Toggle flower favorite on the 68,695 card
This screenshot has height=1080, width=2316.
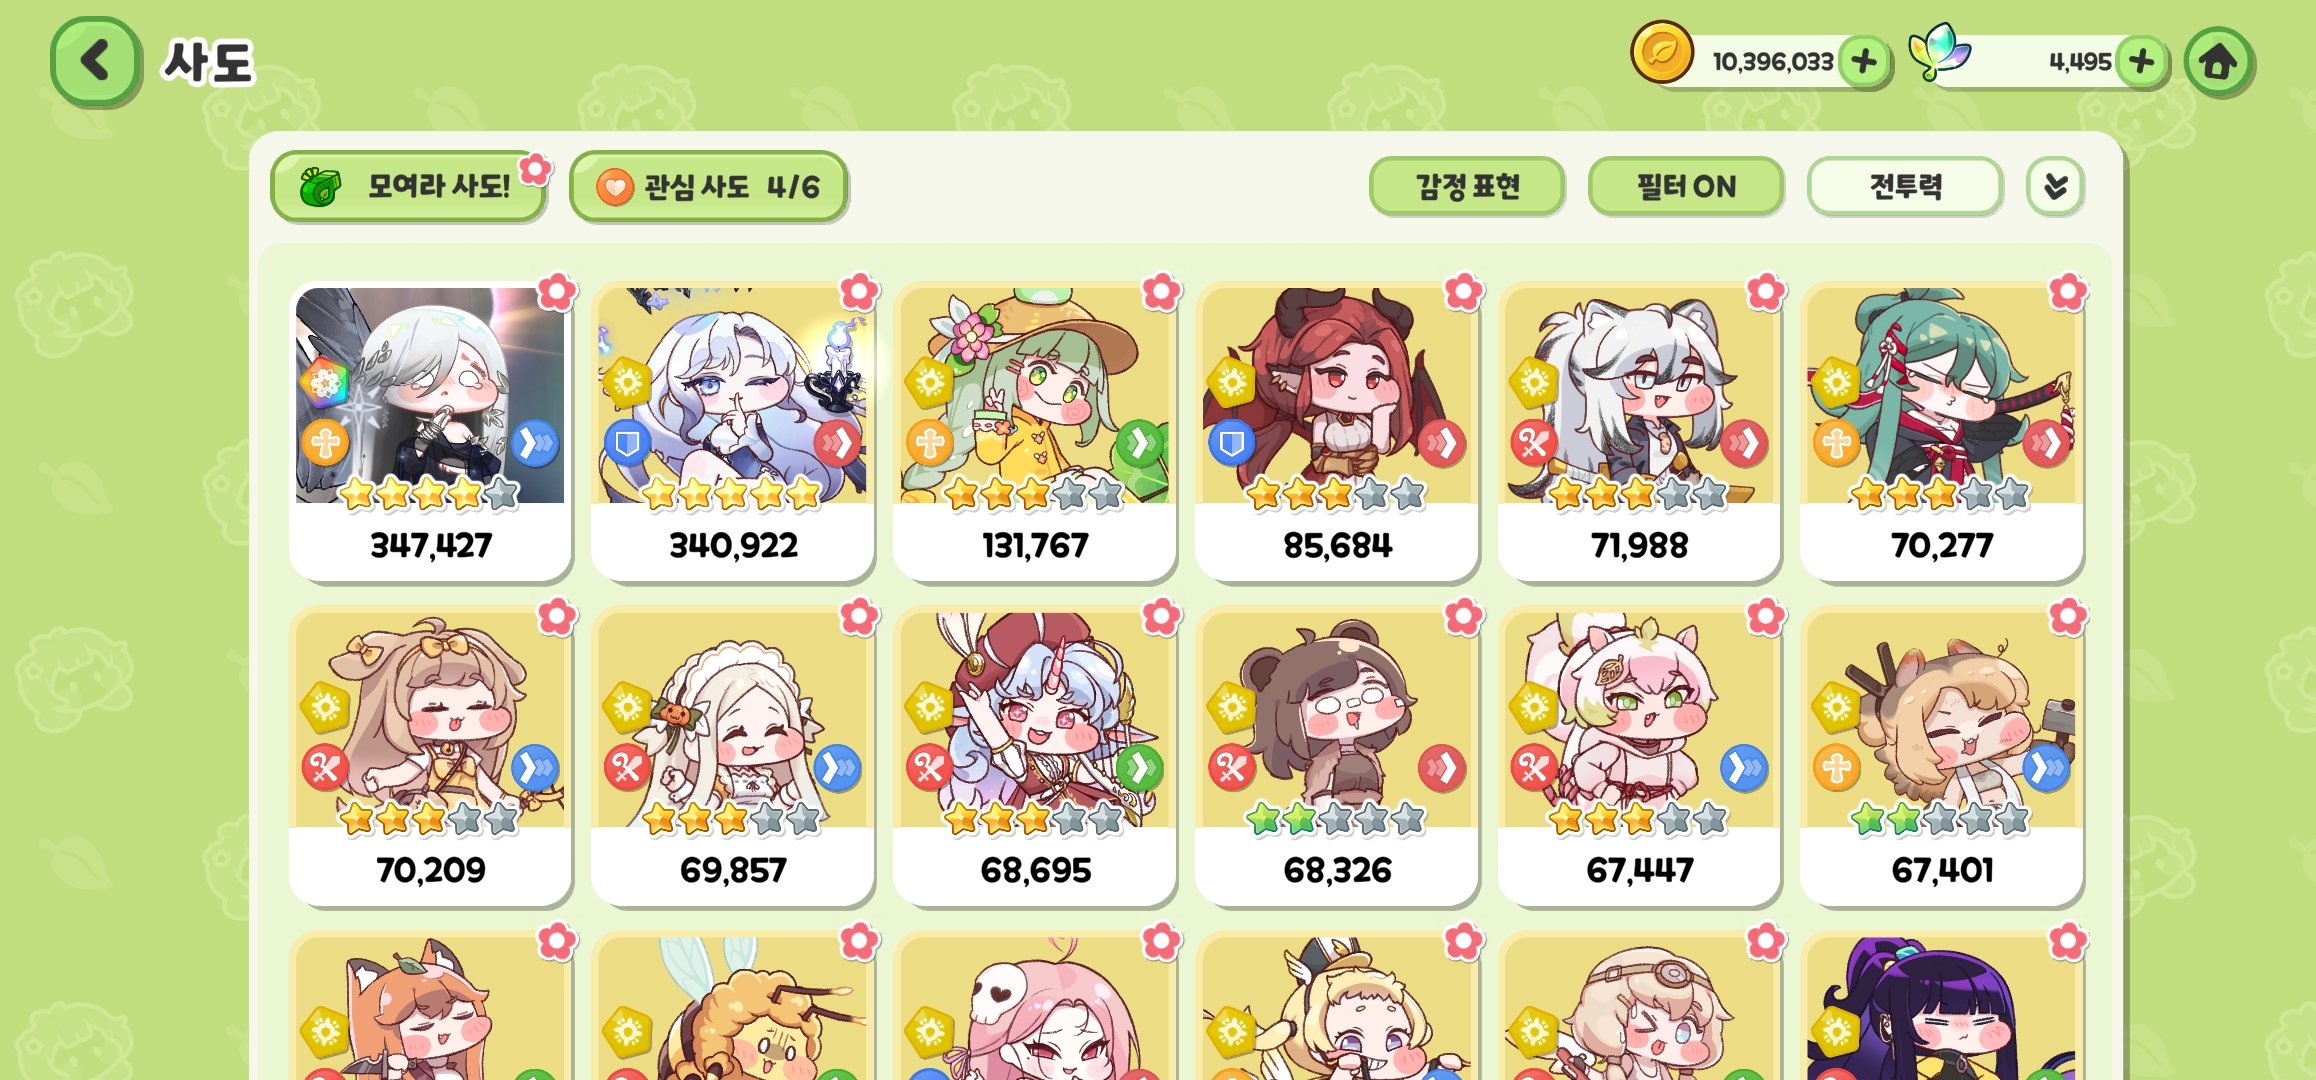[1161, 617]
